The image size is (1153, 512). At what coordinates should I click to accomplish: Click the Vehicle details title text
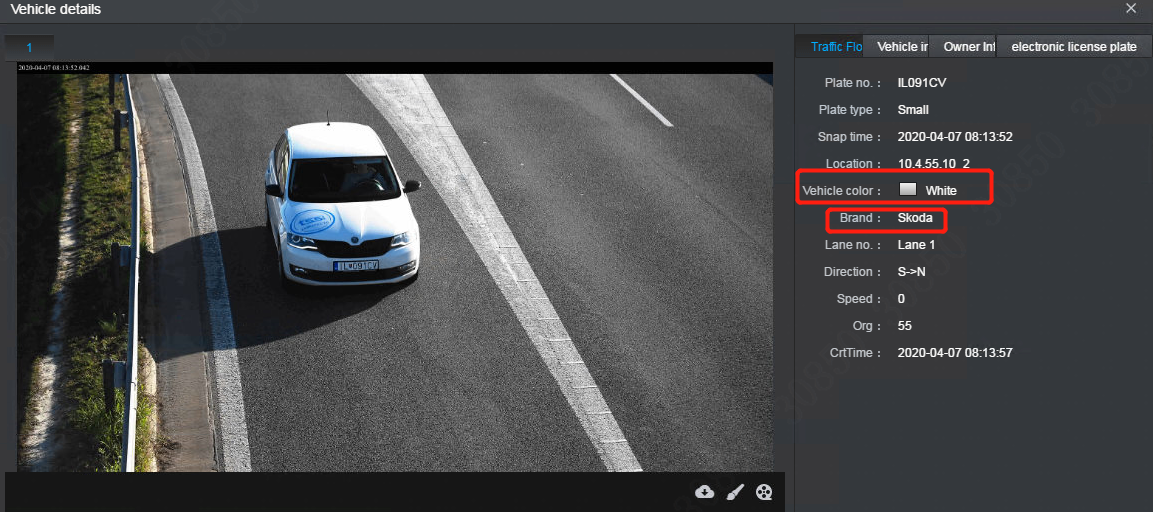(x=55, y=10)
